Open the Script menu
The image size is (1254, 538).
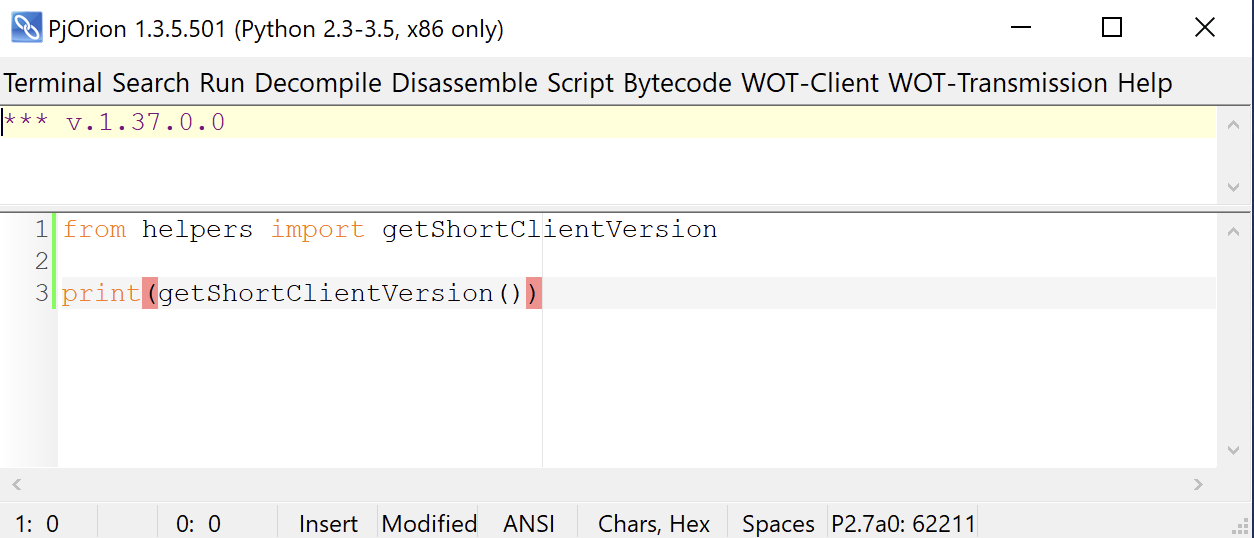[x=580, y=83]
